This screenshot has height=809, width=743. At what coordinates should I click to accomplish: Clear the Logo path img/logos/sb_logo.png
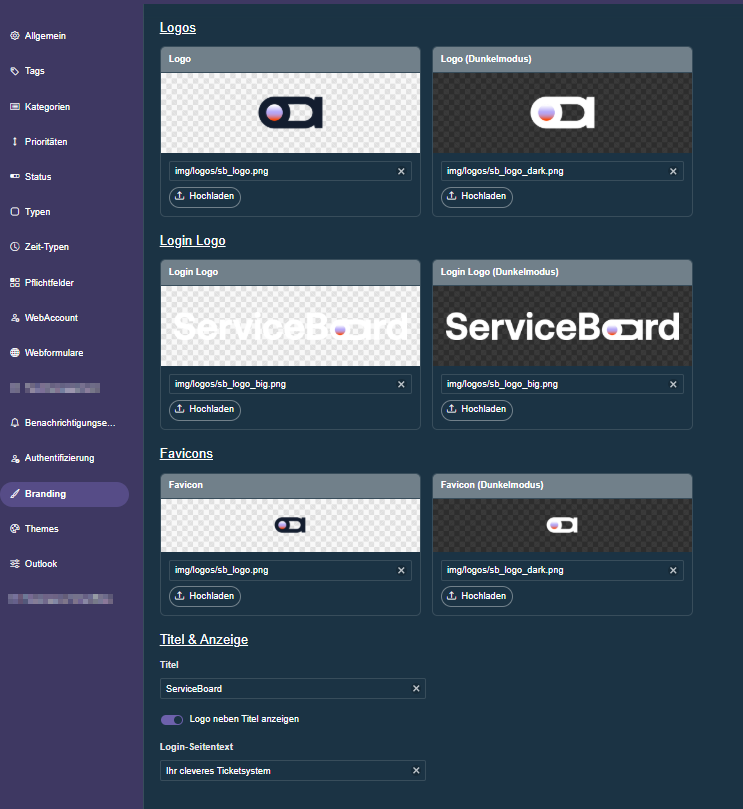401,171
